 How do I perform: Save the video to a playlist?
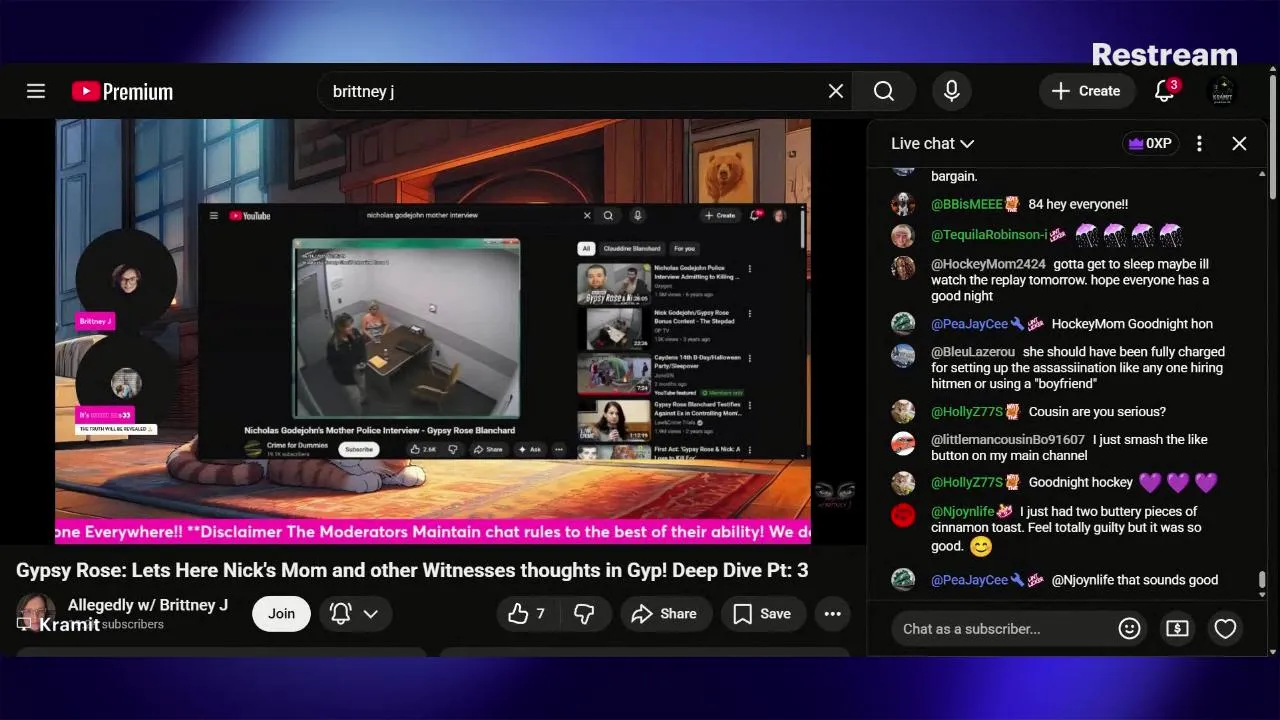coord(763,614)
